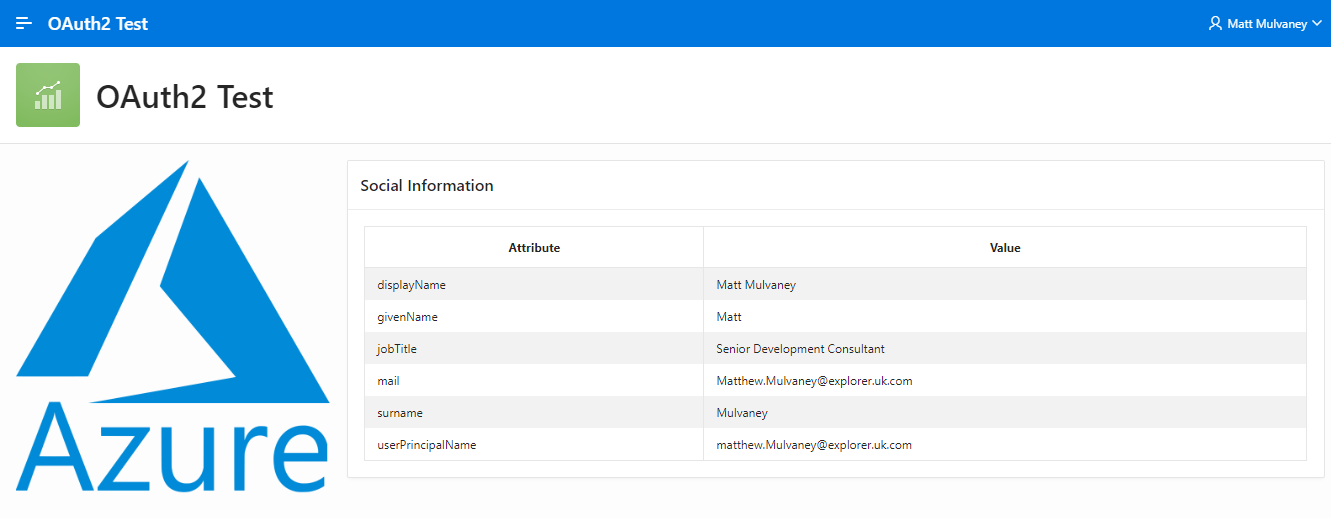The image size is (1331, 518).
Task: Click the Senior Development Consultant value
Action: tap(800, 349)
